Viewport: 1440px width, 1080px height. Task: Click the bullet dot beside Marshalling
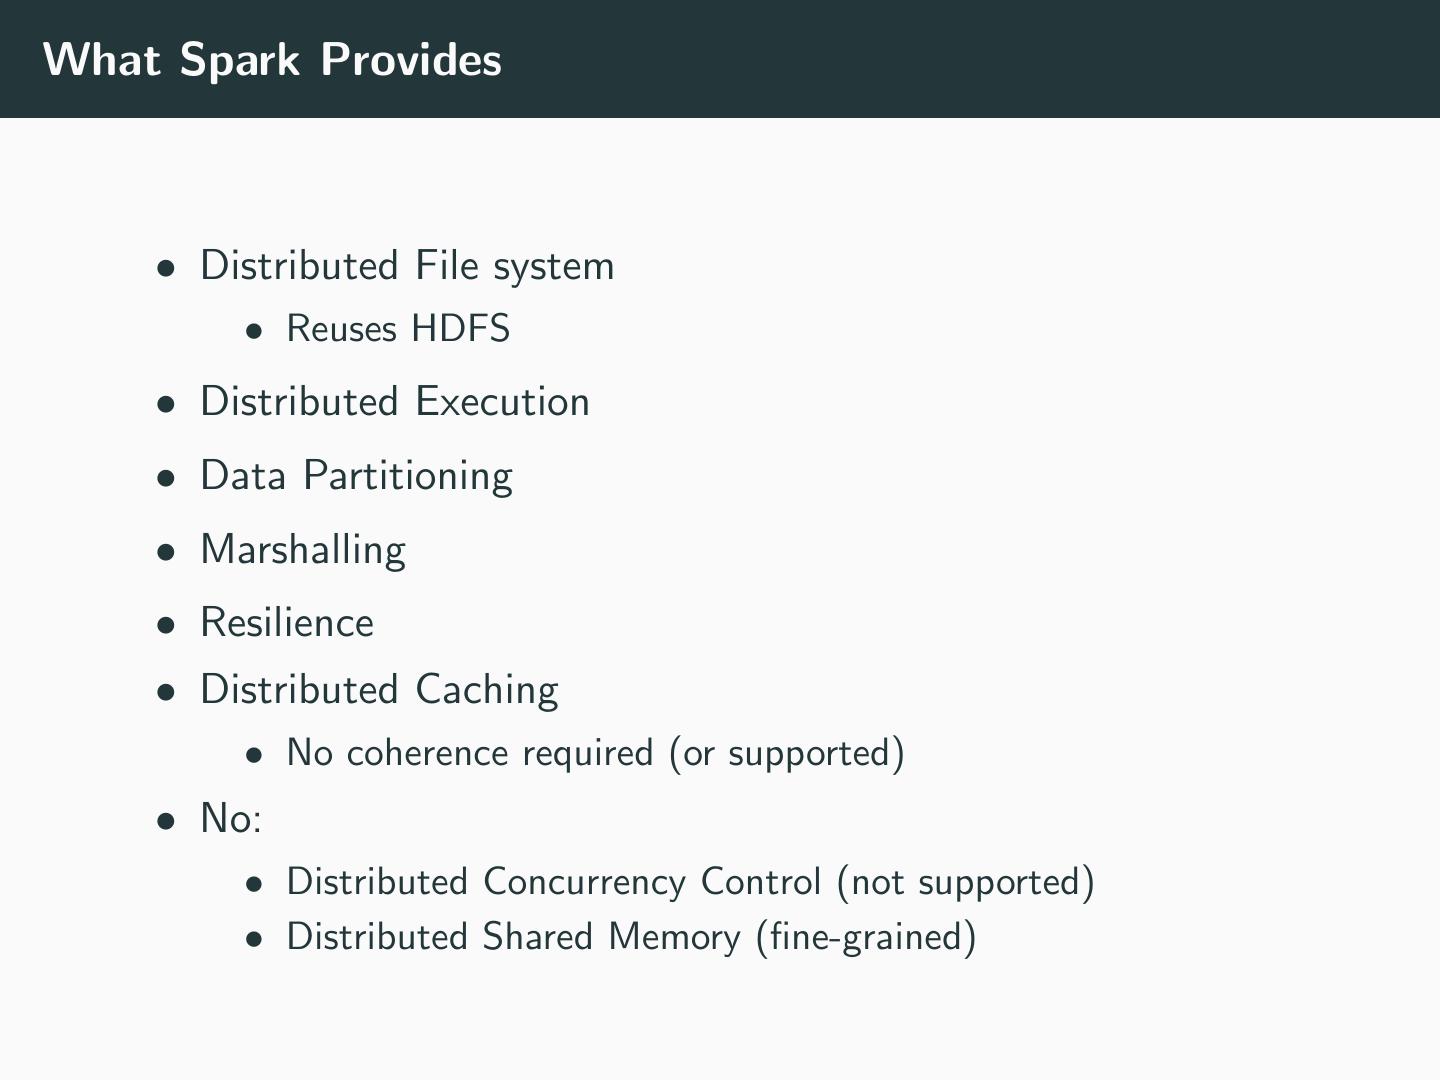(x=167, y=553)
